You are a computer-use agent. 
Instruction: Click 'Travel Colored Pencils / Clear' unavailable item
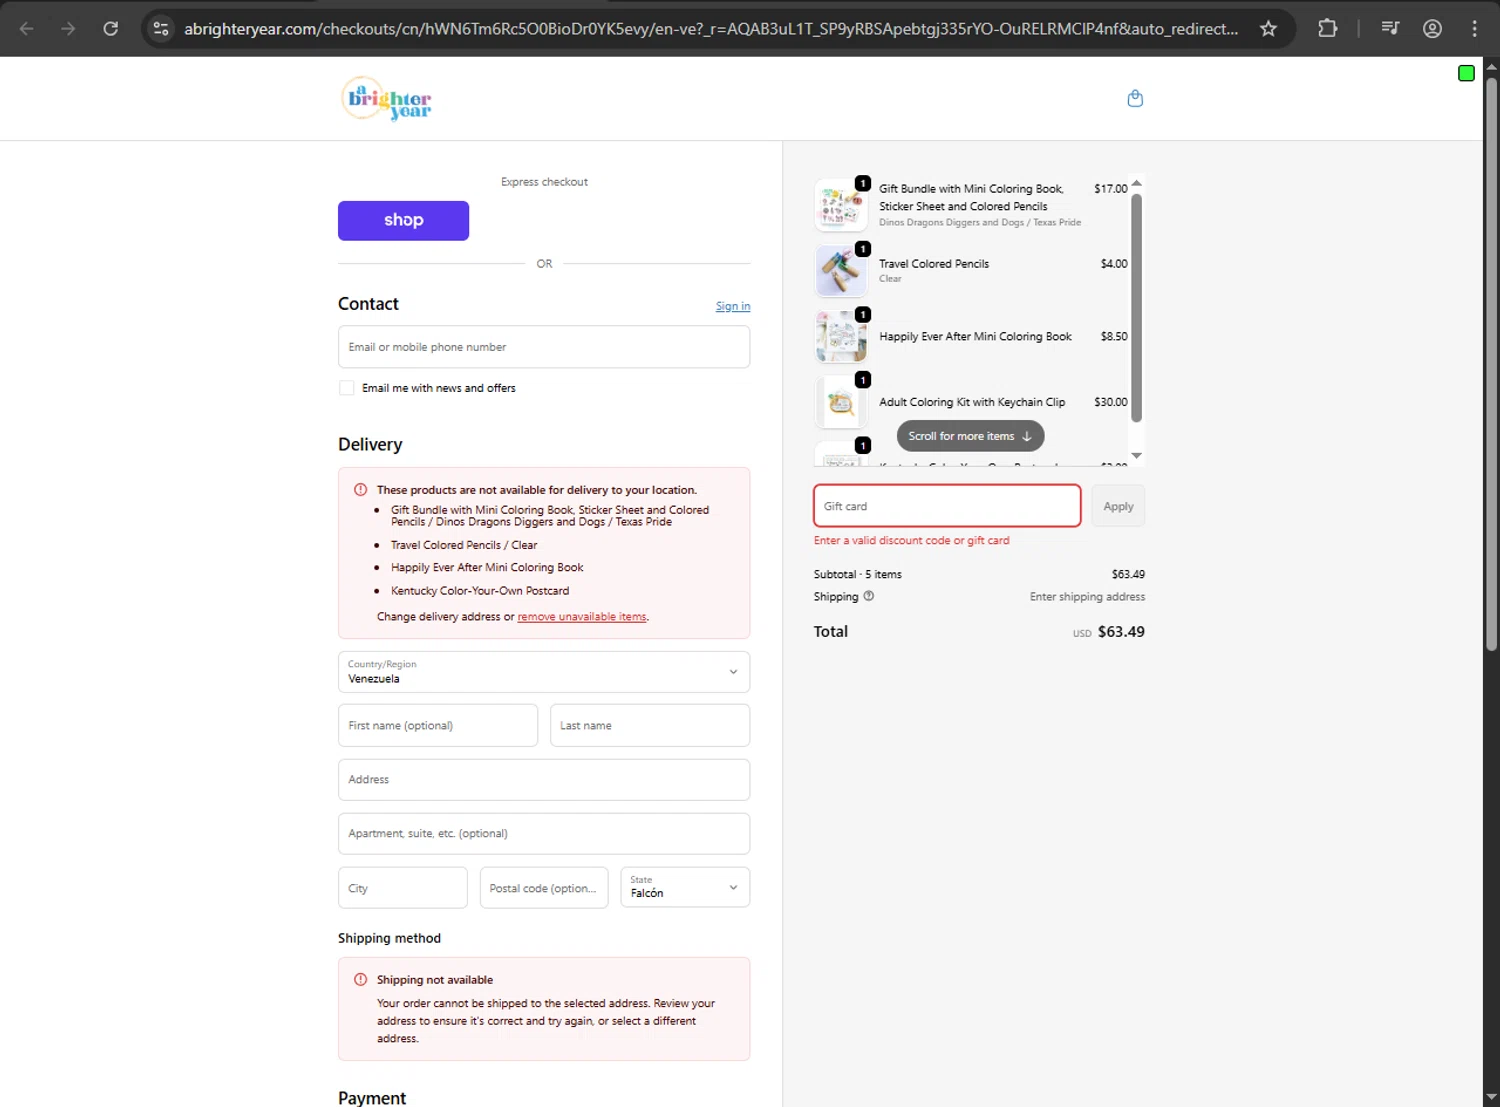(464, 545)
